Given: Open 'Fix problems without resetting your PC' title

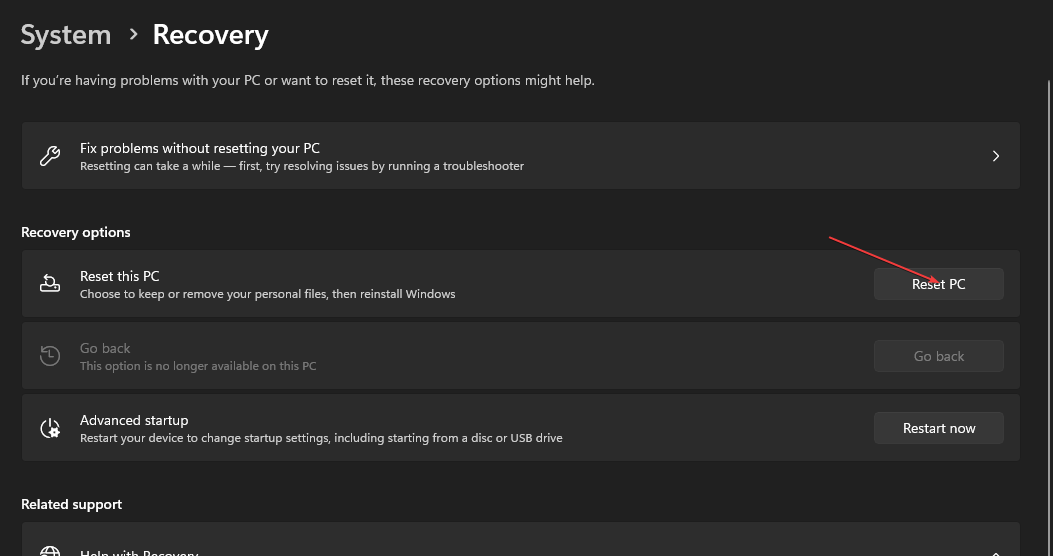Looking at the screenshot, I should click(x=200, y=148).
